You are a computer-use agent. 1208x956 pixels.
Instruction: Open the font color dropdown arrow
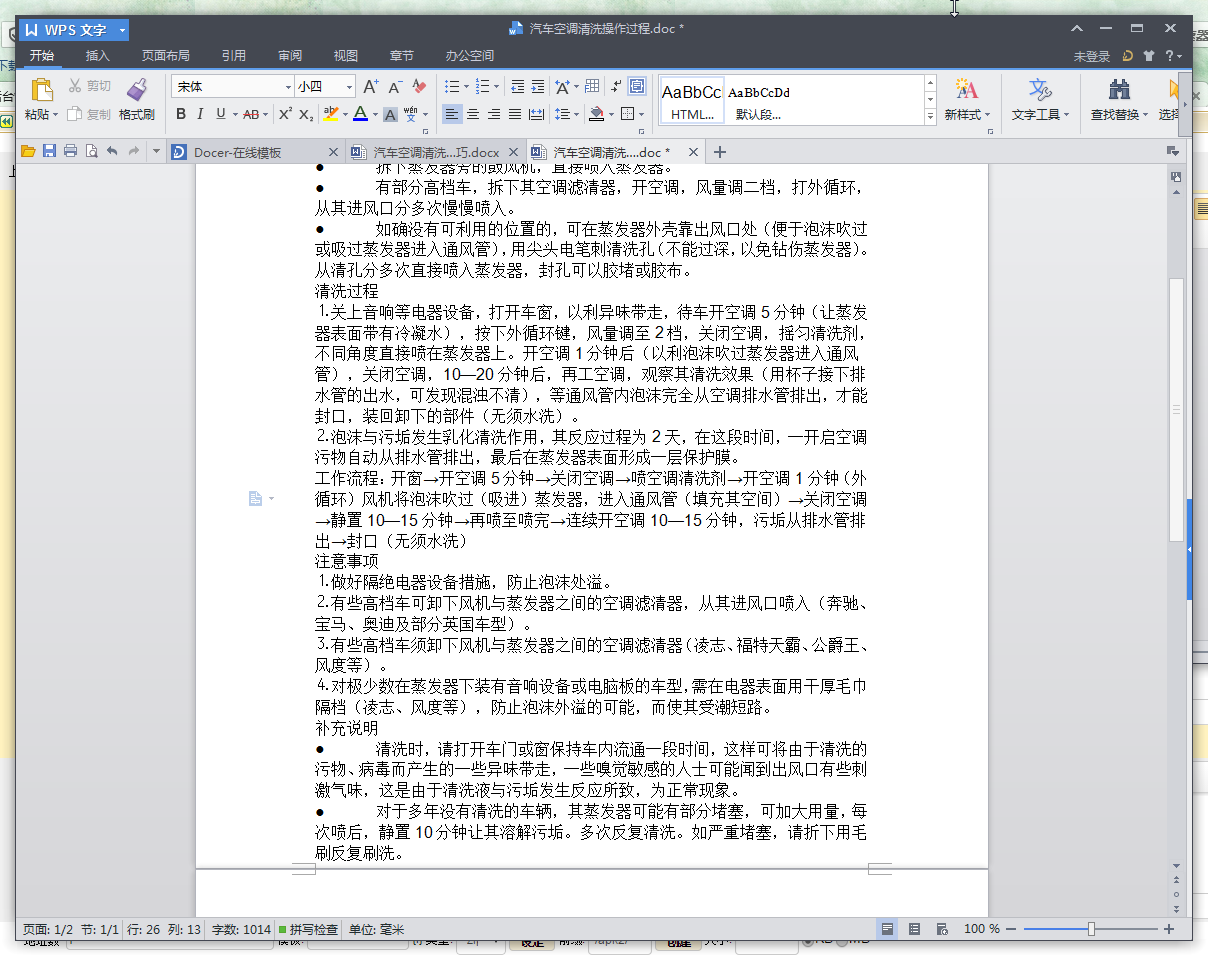[375, 114]
